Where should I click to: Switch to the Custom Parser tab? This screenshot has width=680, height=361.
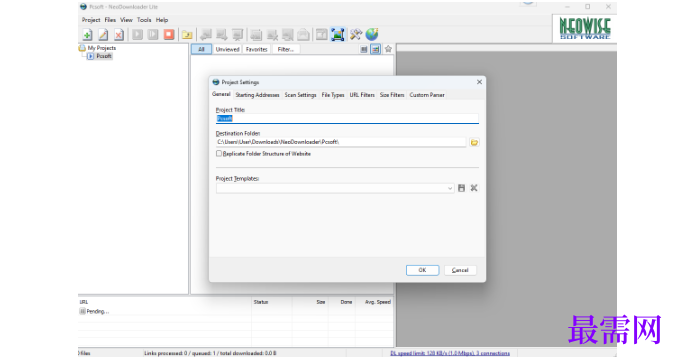427,95
